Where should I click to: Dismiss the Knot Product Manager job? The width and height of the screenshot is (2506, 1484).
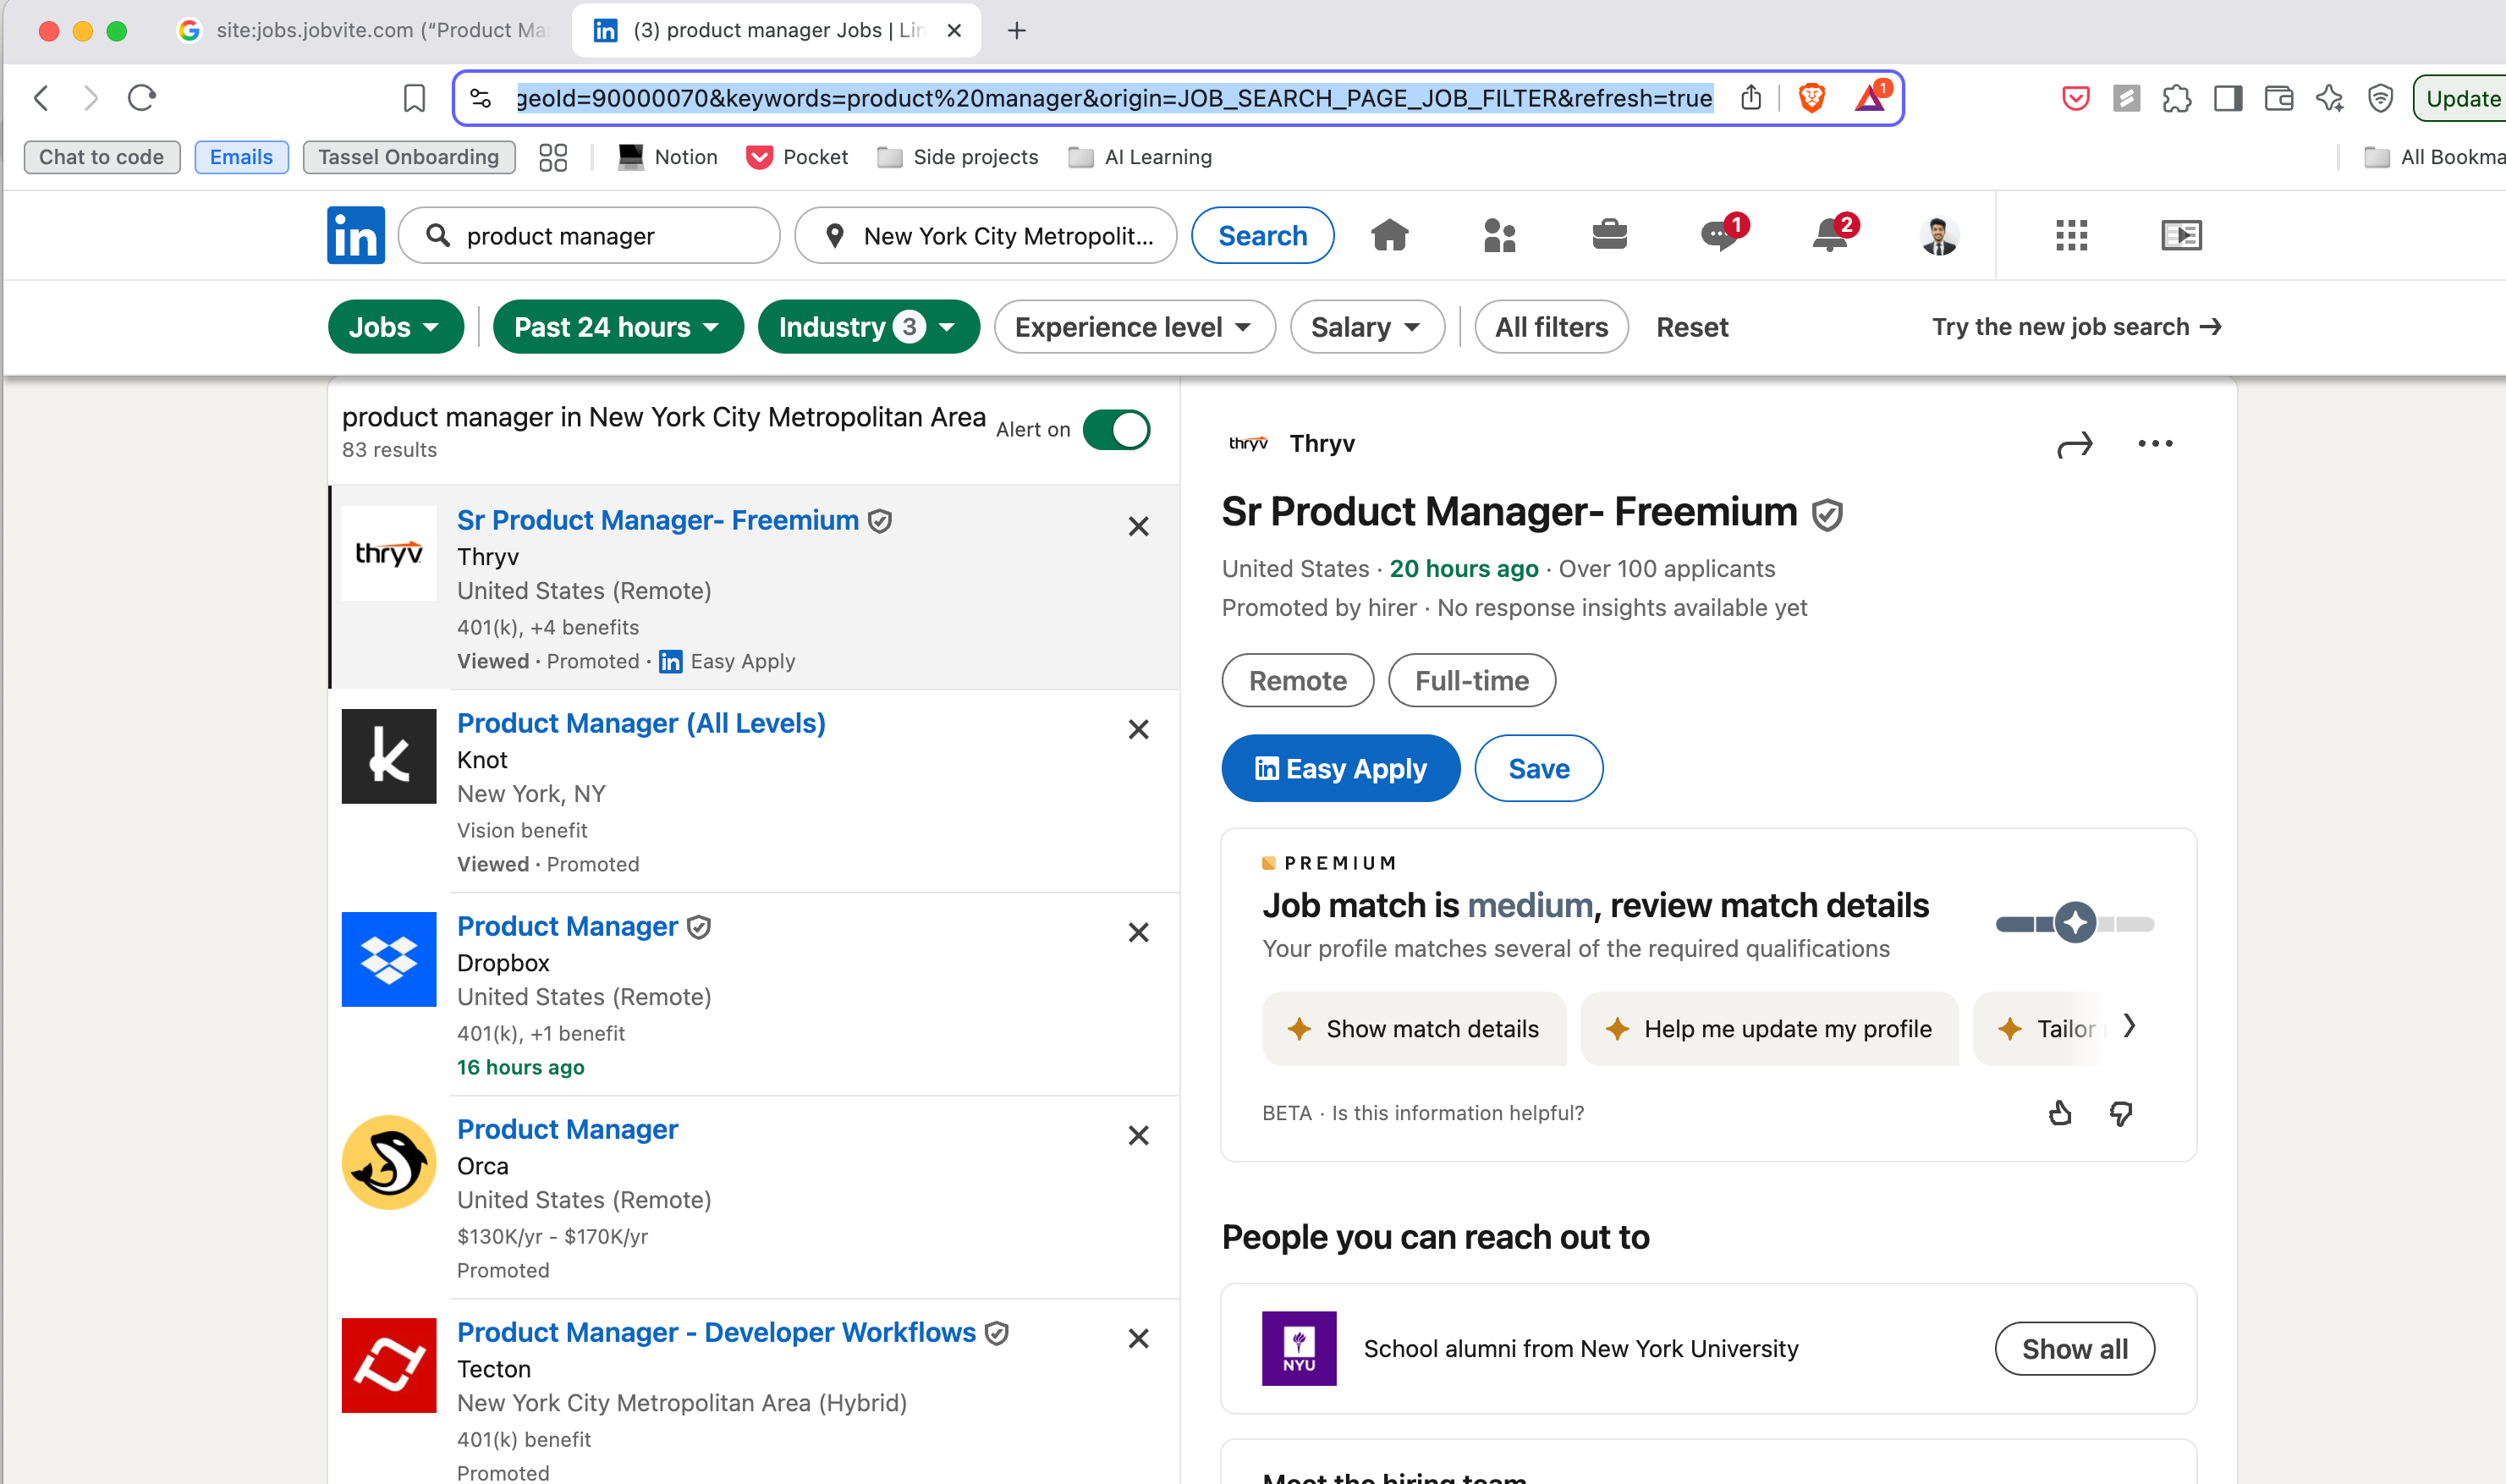click(x=1137, y=729)
